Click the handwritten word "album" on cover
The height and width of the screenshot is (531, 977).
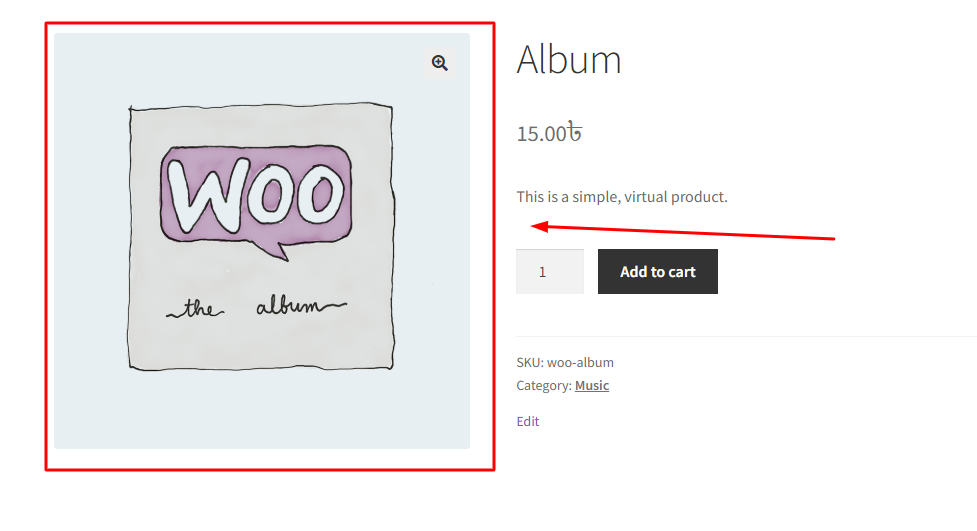coord(292,307)
